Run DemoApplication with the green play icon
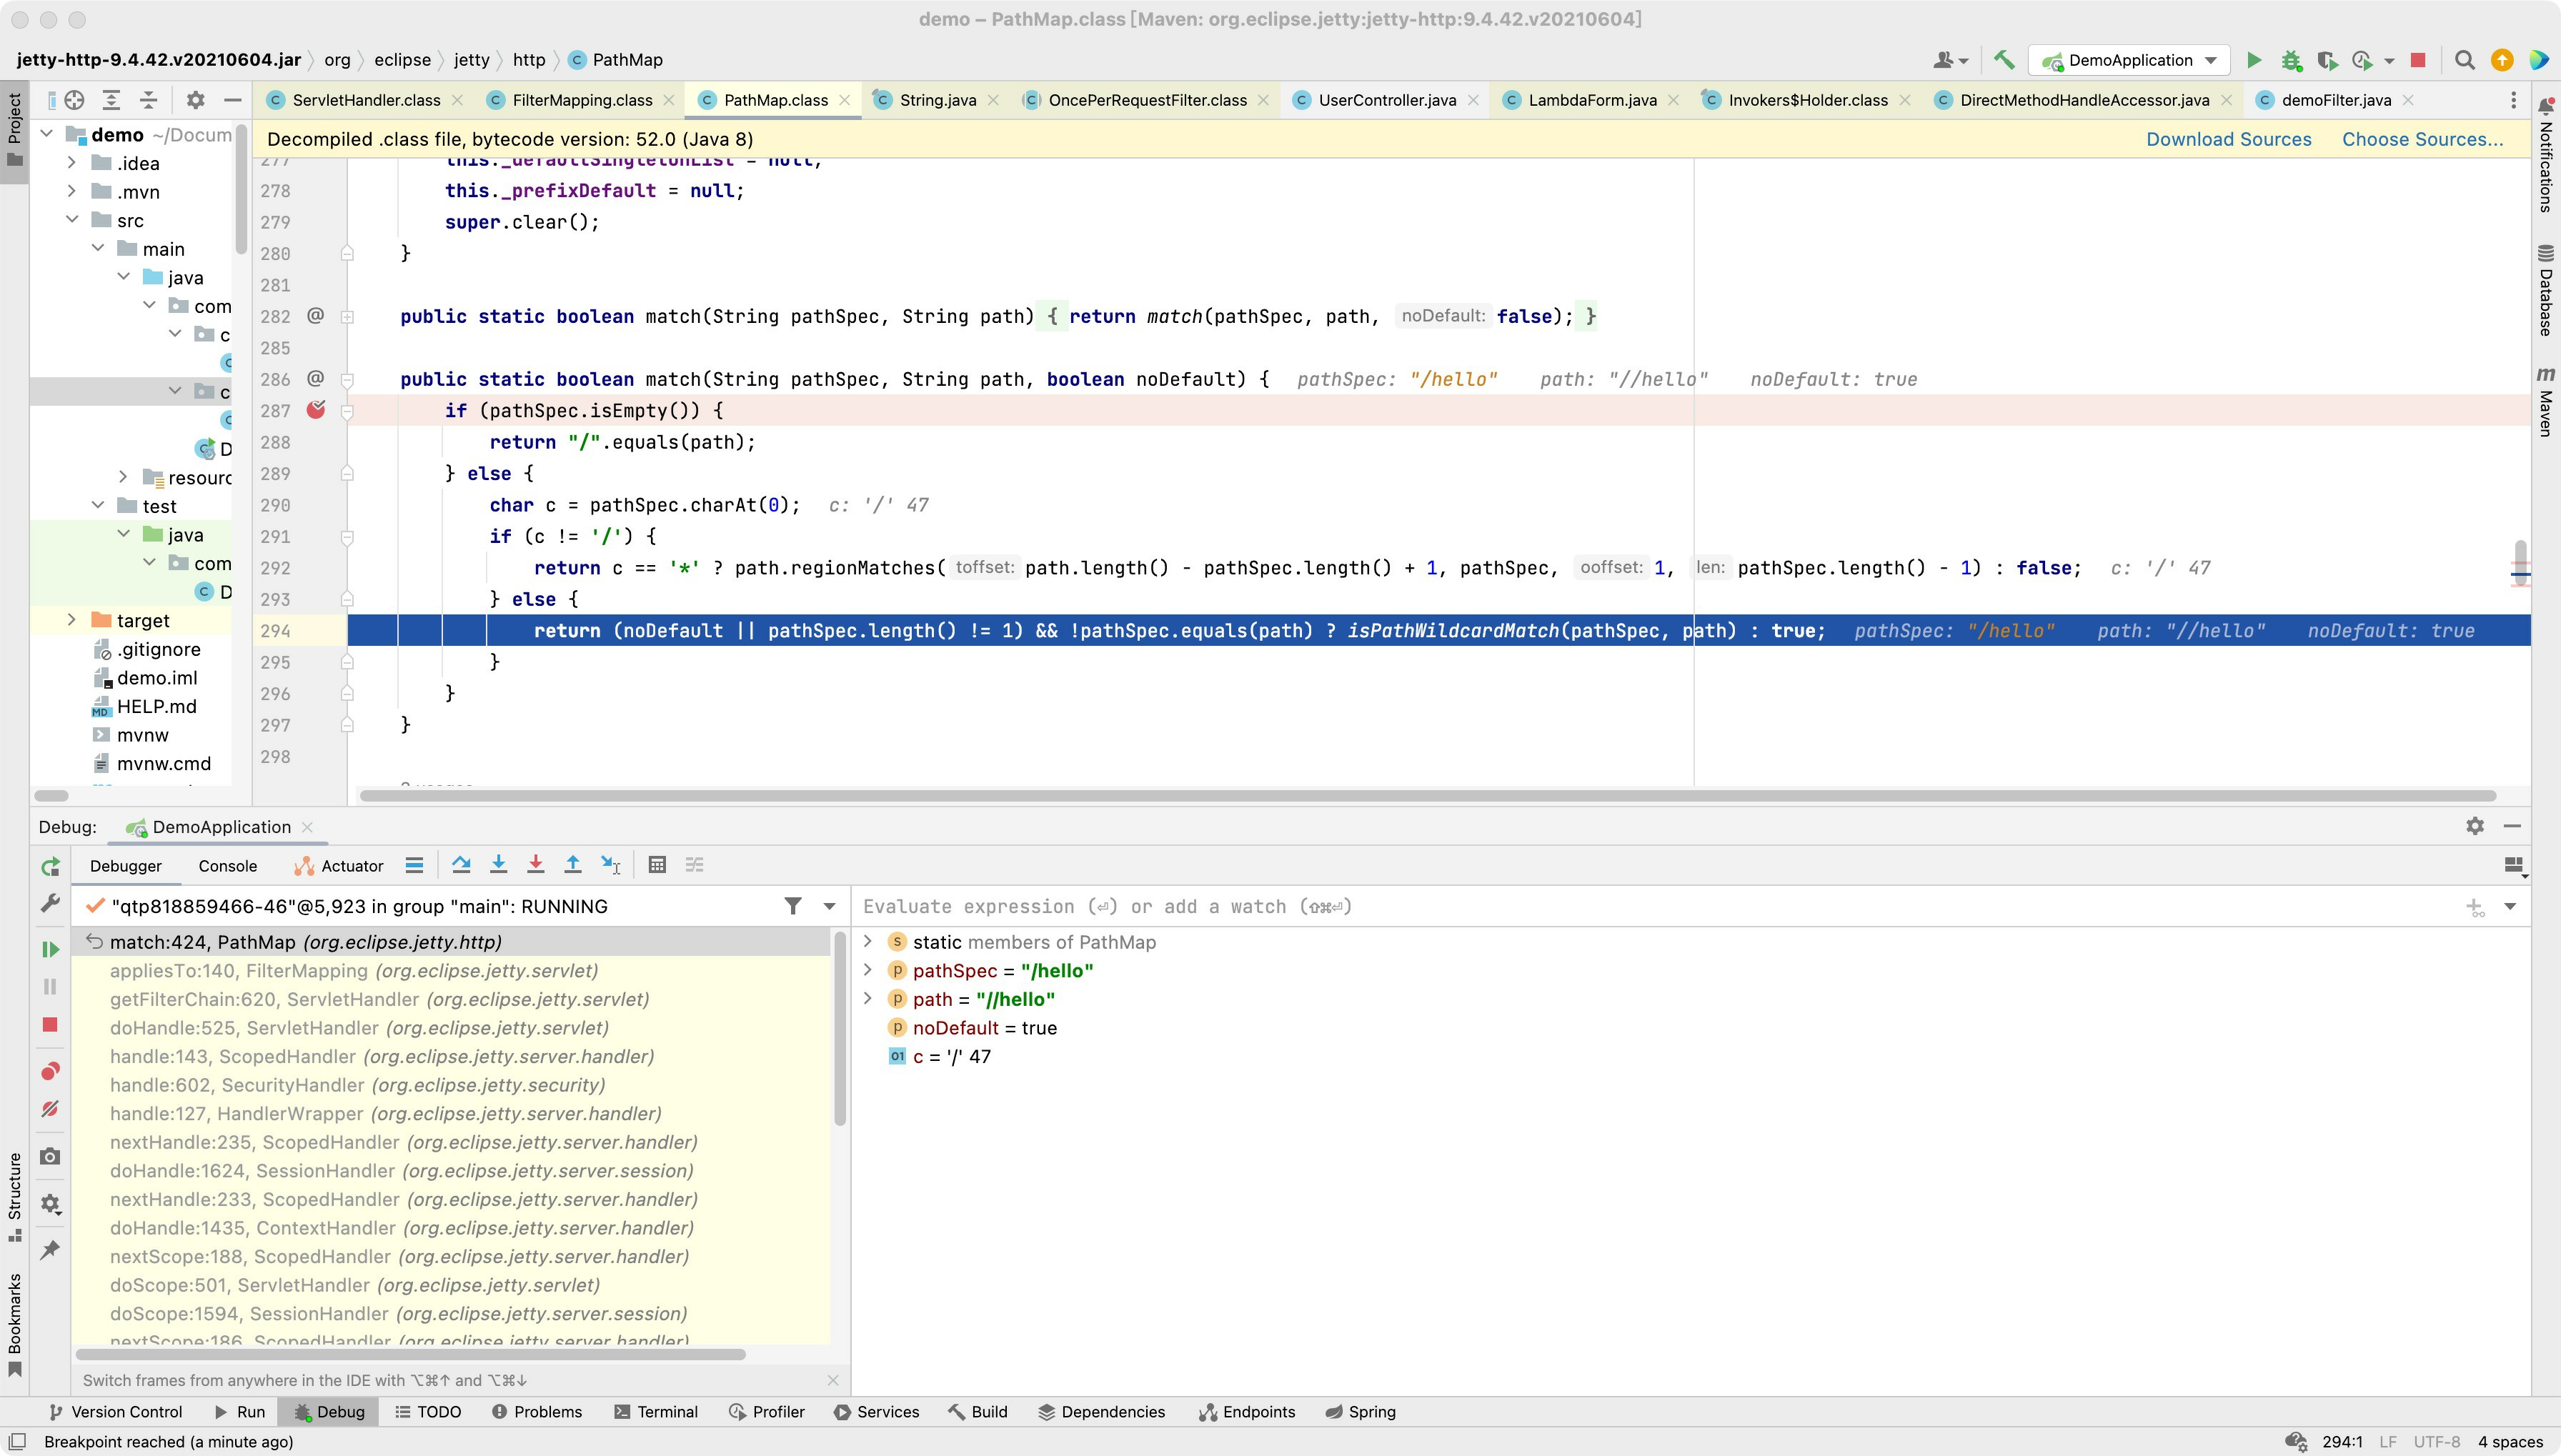Image resolution: width=2561 pixels, height=1456 pixels. click(x=2254, y=60)
